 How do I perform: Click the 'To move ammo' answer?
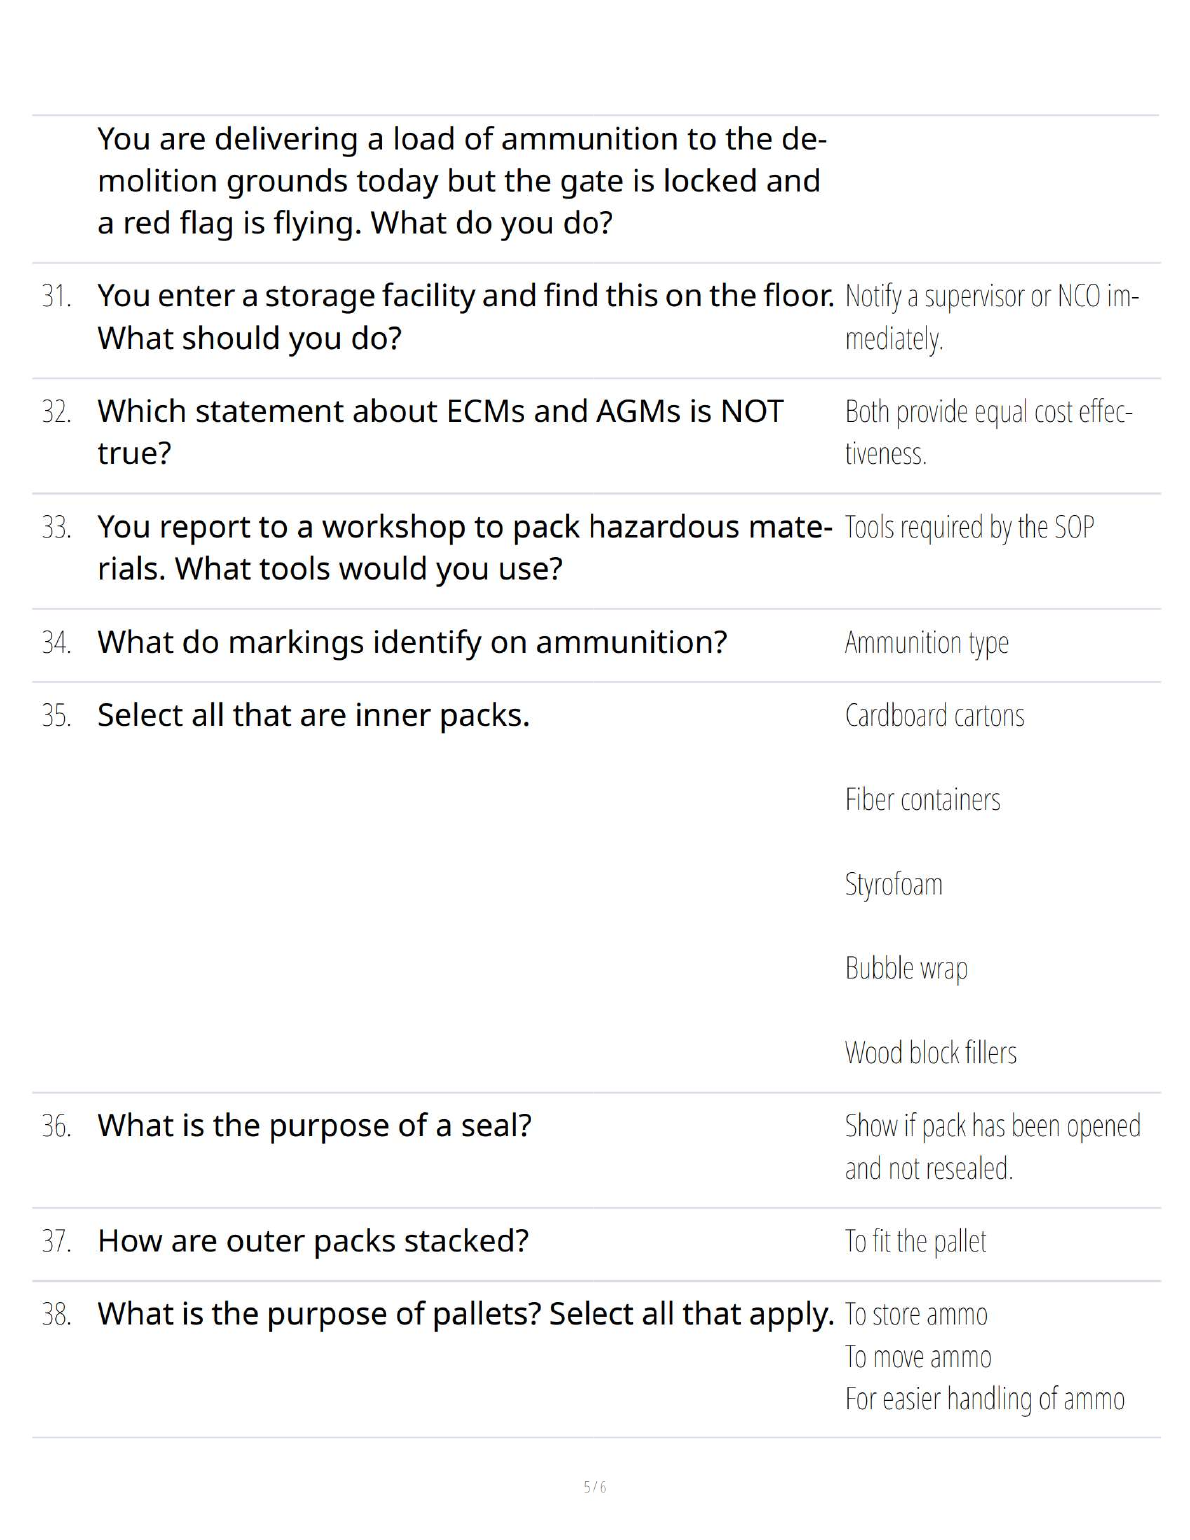click(918, 1357)
